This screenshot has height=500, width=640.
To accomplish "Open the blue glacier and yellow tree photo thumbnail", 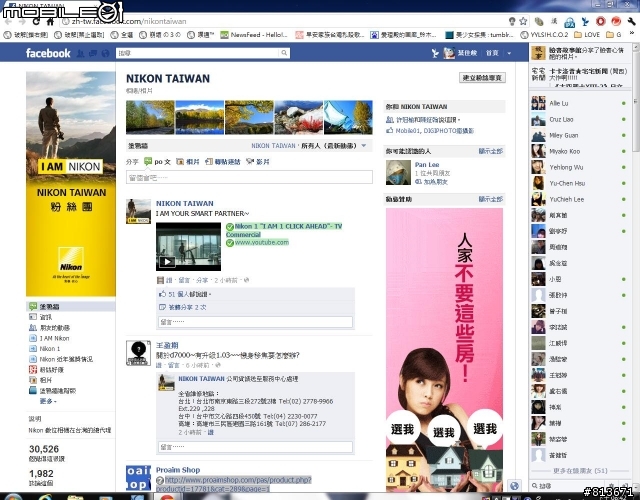I will pyautogui.click(x=348, y=117).
